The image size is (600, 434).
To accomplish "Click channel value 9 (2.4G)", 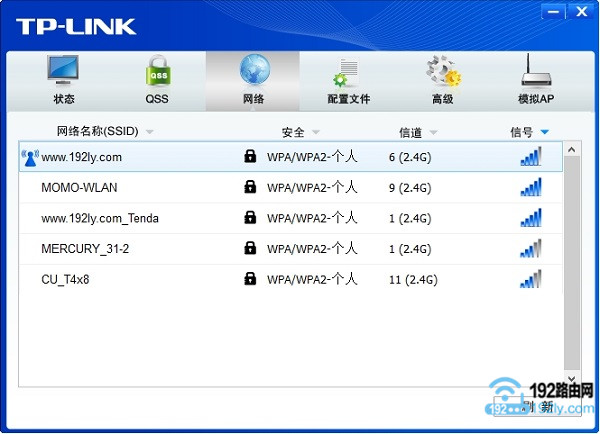I will (x=410, y=188).
